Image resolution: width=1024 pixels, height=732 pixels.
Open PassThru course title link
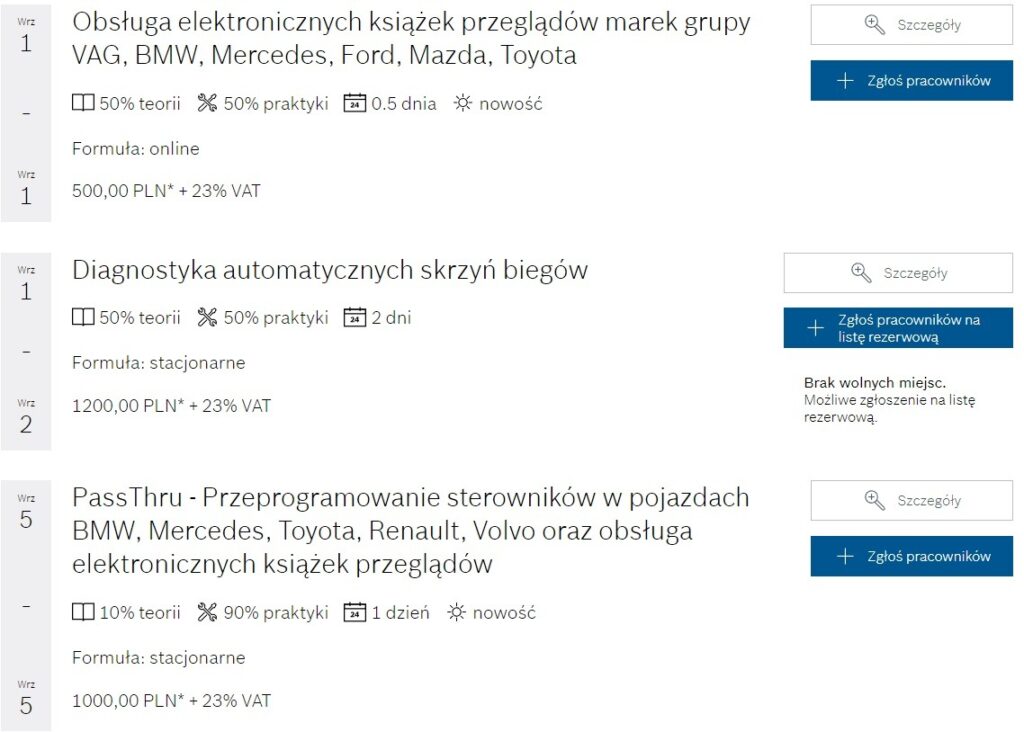click(410, 530)
